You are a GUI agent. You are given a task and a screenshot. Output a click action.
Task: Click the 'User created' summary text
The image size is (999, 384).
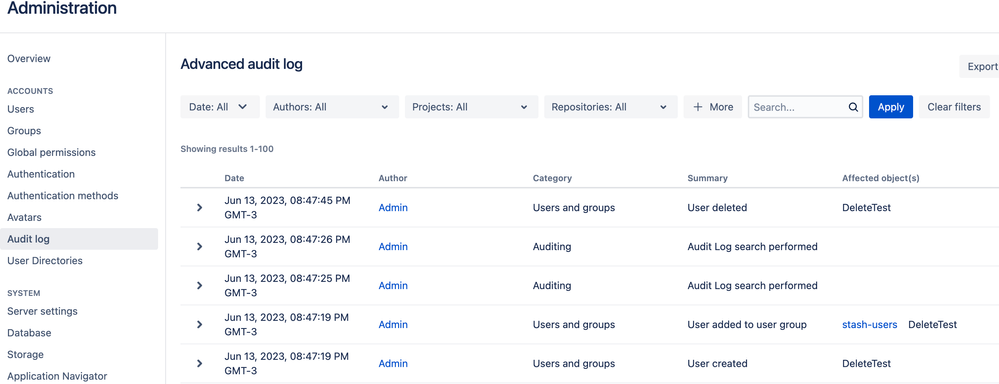pyautogui.click(x=717, y=364)
